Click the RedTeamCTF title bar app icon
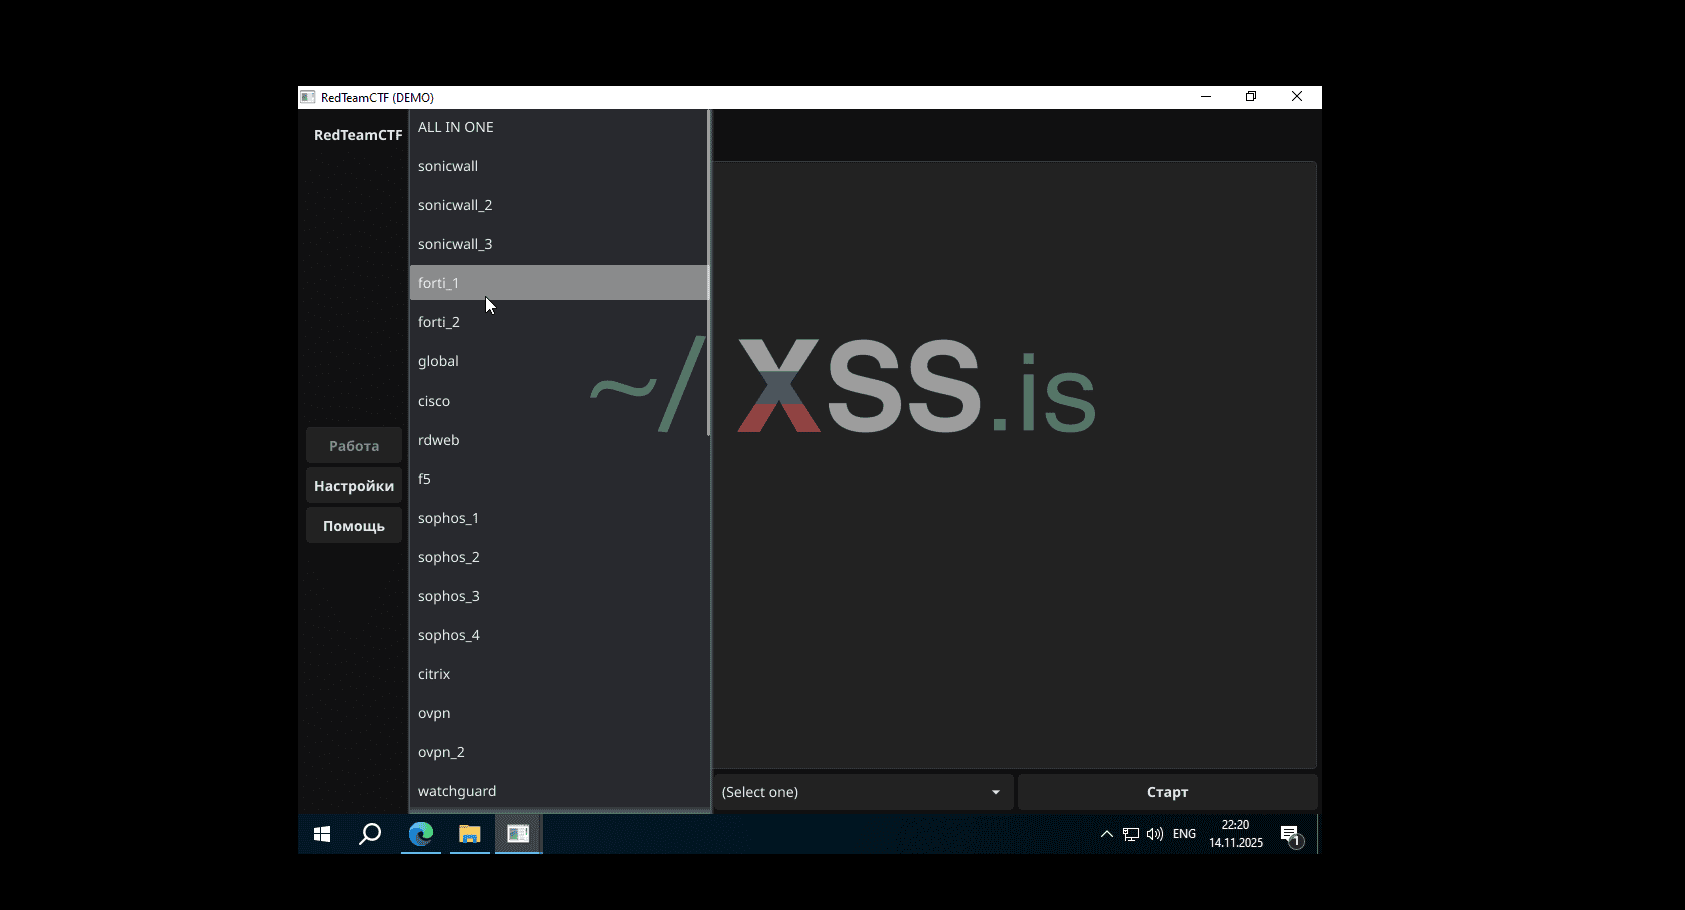The height and width of the screenshot is (910, 1685). click(308, 97)
